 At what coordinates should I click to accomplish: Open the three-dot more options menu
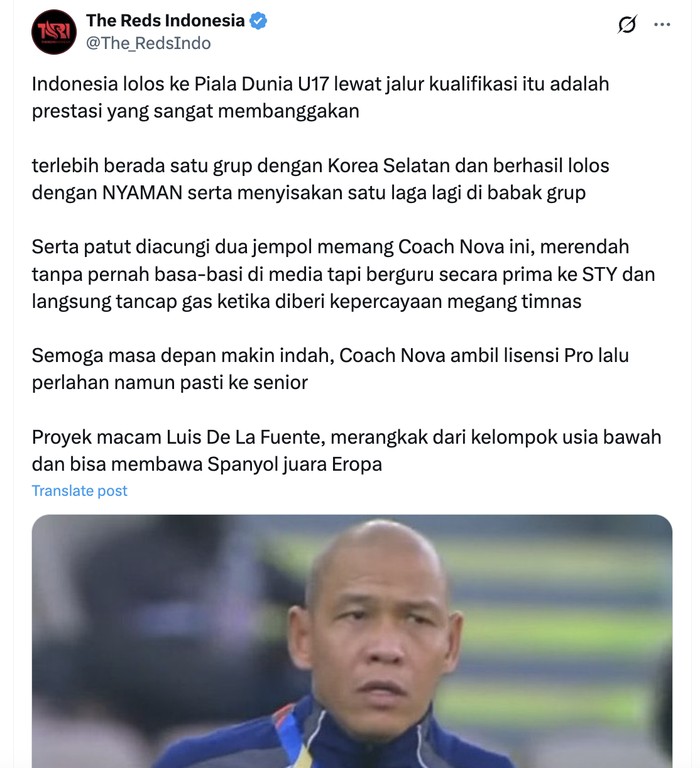coord(662,24)
